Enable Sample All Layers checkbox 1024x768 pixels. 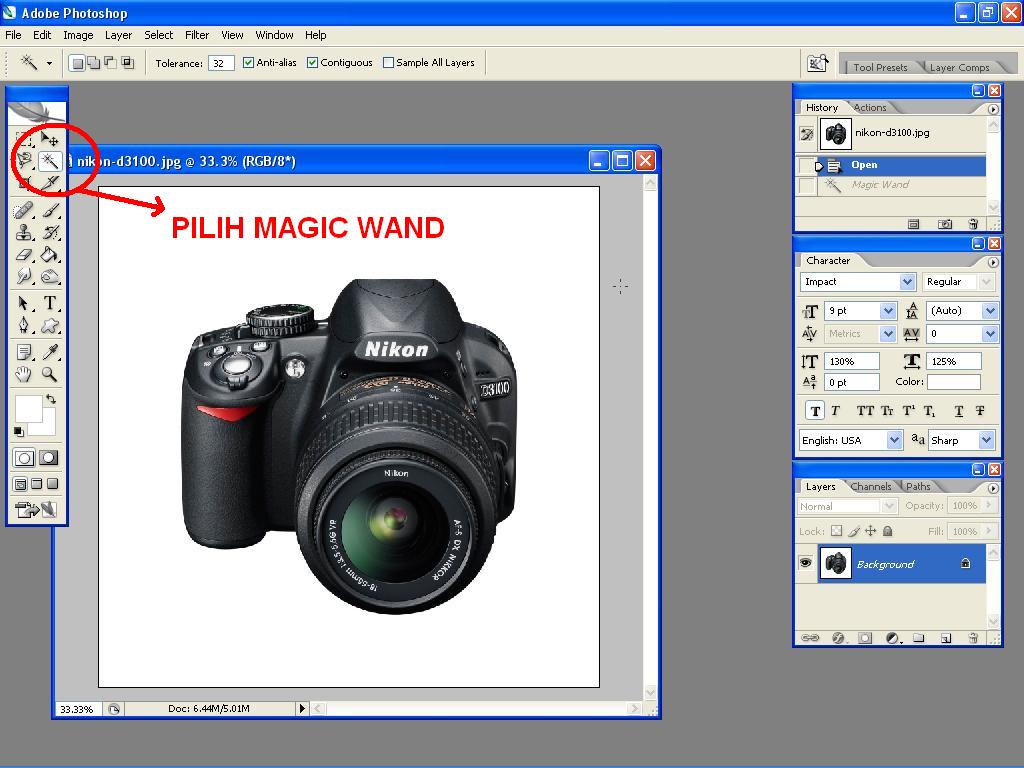pyautogui.click(x=389, y=63)
